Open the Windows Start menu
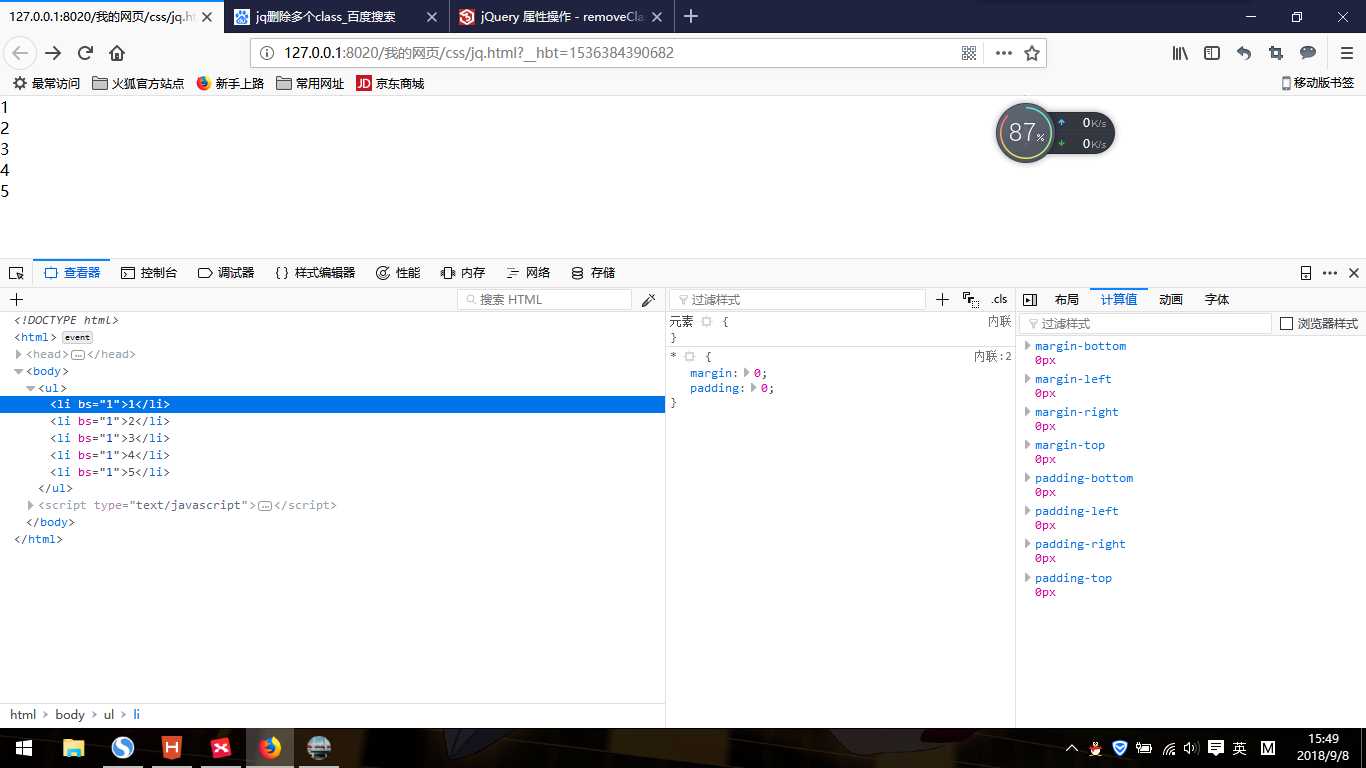Screen dimensions: 1366x768 pos(23,748)
